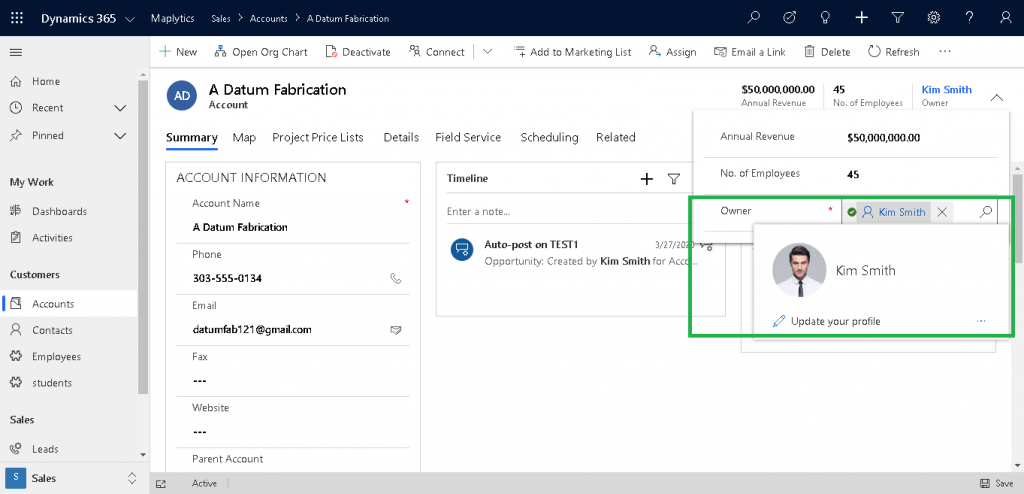Open the Field Service tab
The height and width of the screenshot is (494, 1024).
[468, 137]
